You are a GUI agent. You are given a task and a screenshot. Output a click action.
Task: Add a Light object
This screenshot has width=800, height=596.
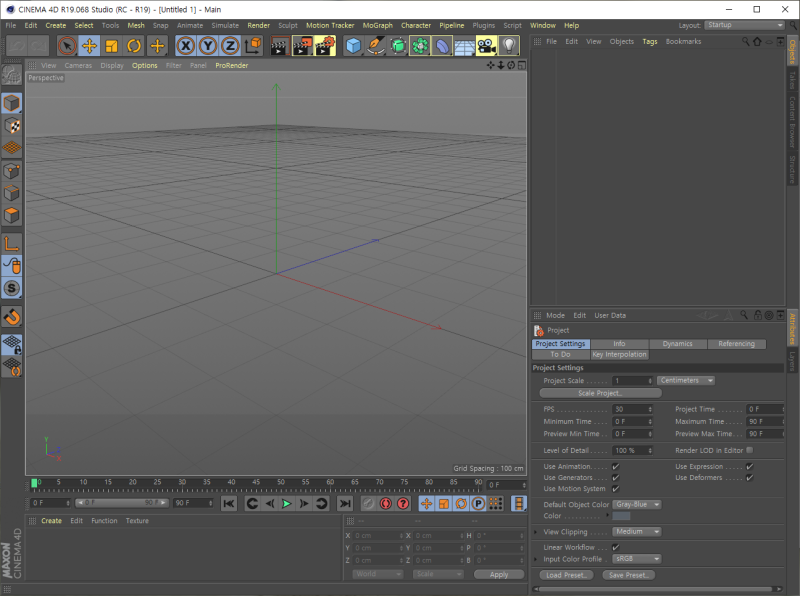(x=509, y=46)
